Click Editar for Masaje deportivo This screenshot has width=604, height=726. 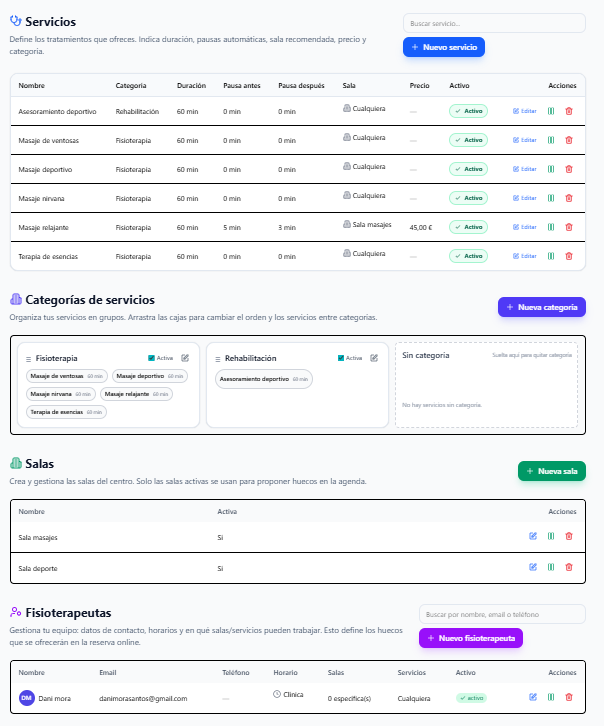pos(525,169)
